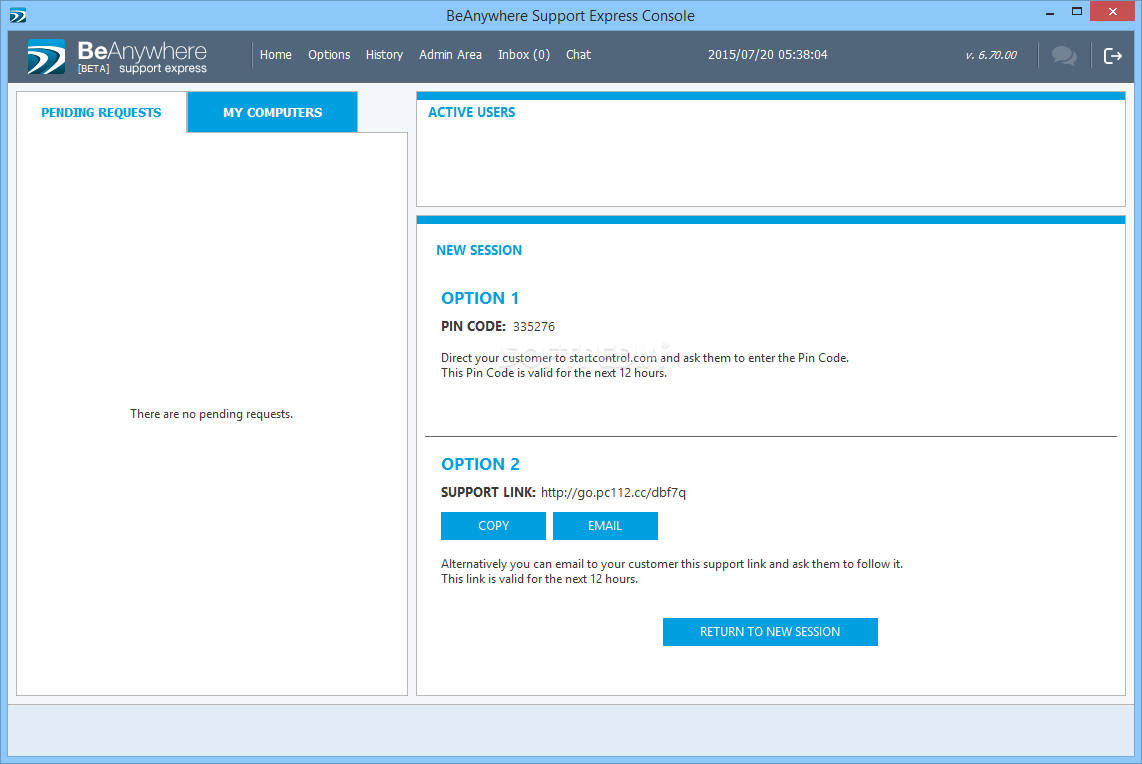Switch to My Computers tab
The image size is (1142, 764).
click(272, 112)
